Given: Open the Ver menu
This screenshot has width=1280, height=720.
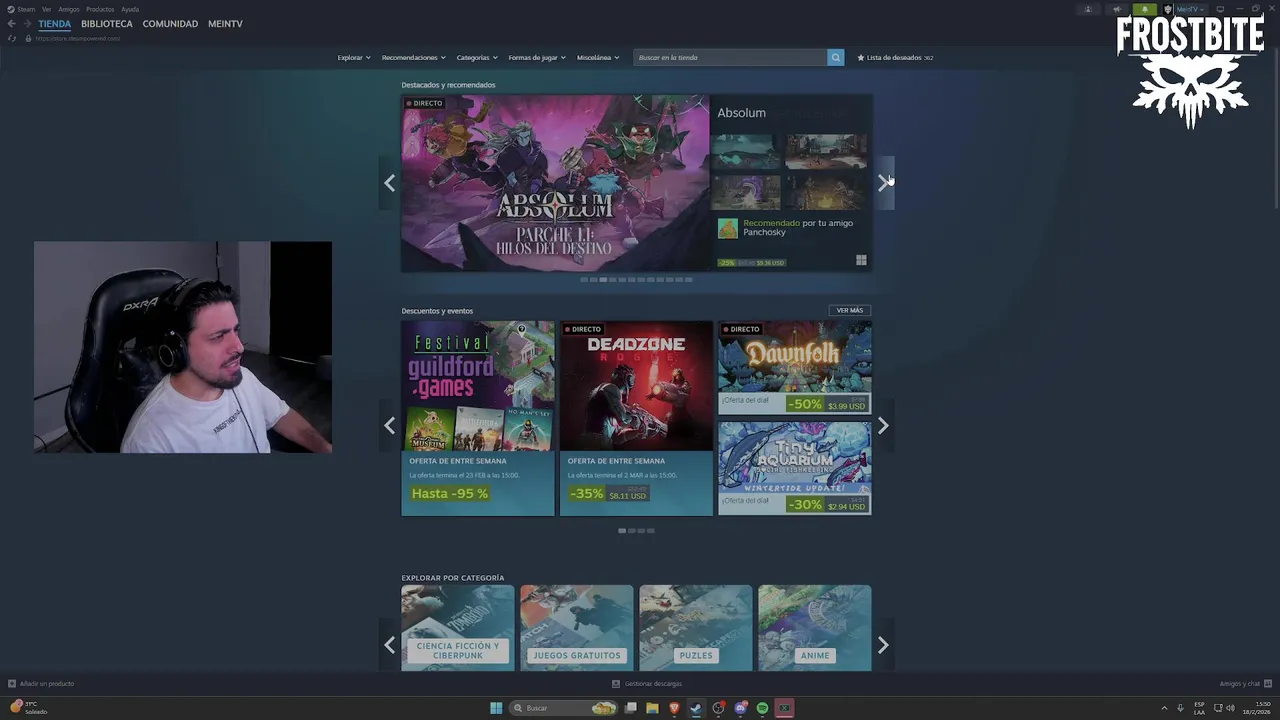Looking at the screenshot, I should tap(46, 9).
